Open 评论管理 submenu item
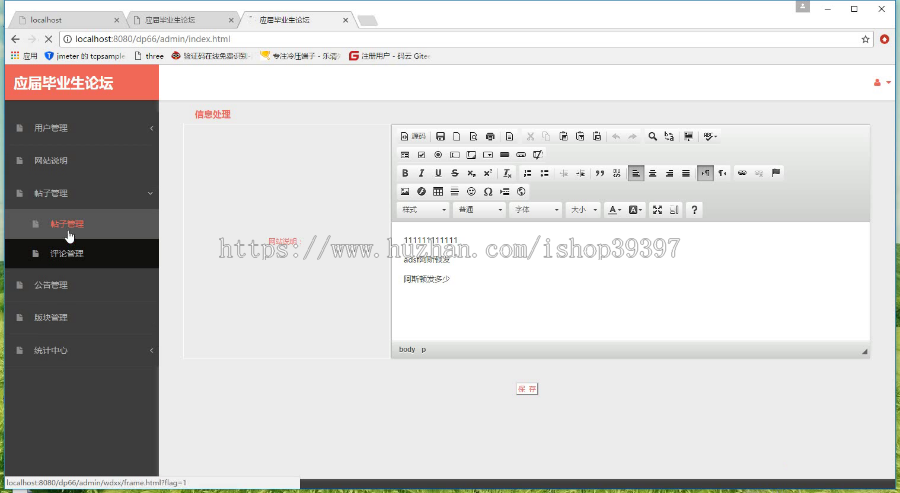Screen dimensions: 900x493 tap(82, 254)
